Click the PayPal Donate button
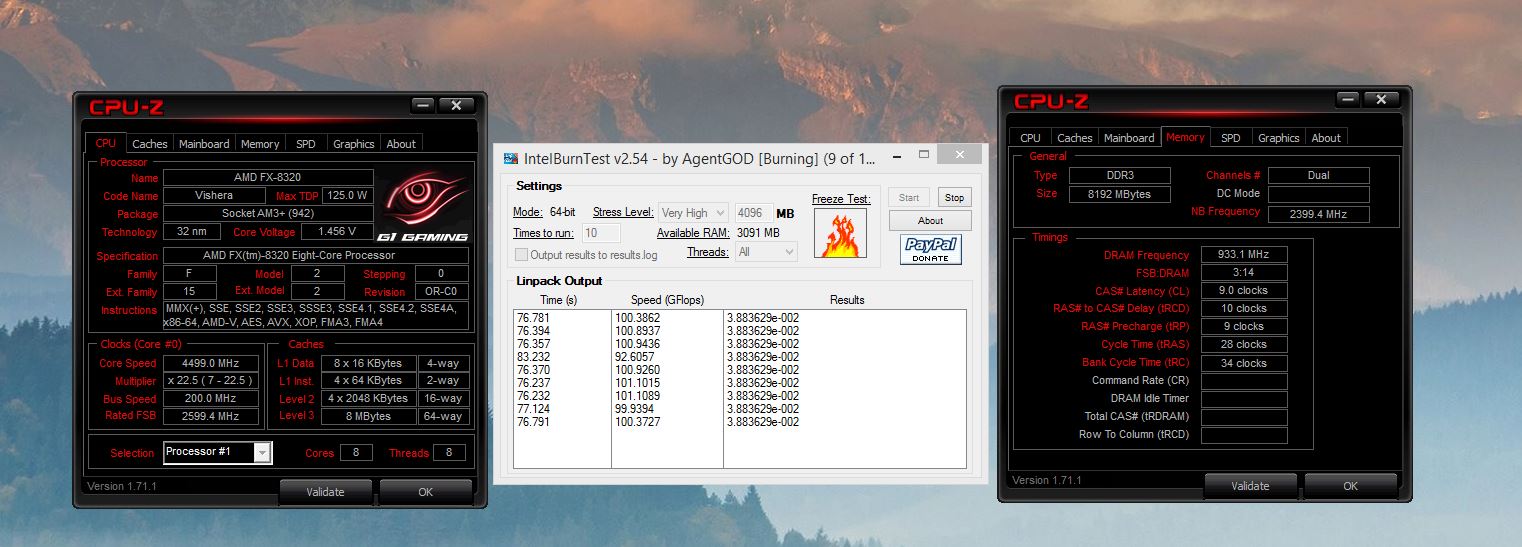The height and width of the screenshot is (547, 1522). coord(931,250)
